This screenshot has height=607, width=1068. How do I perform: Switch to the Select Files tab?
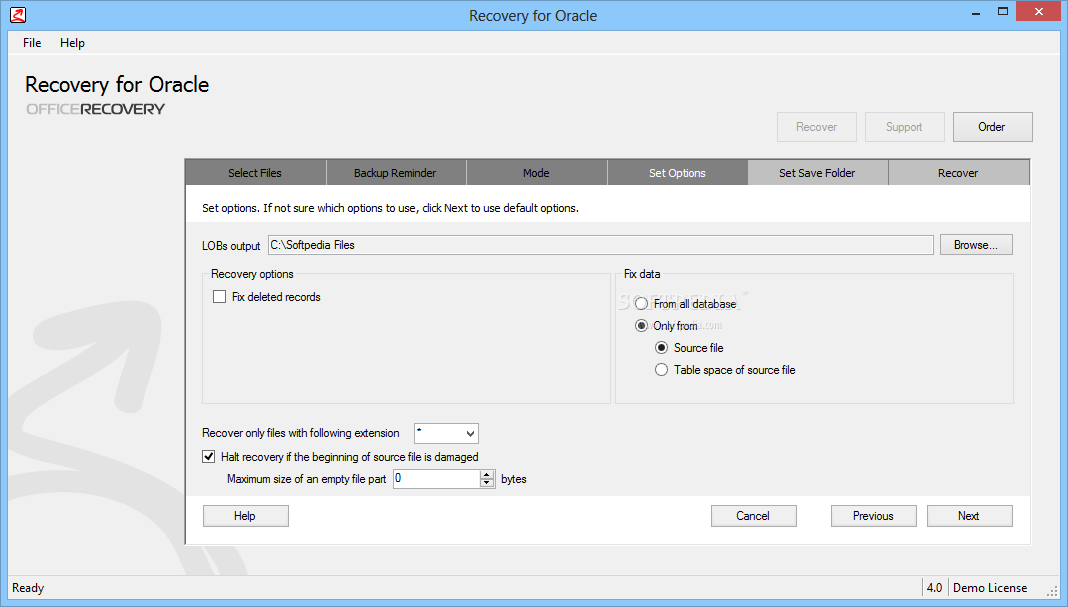pyautogui.click(x=255, y=173)
